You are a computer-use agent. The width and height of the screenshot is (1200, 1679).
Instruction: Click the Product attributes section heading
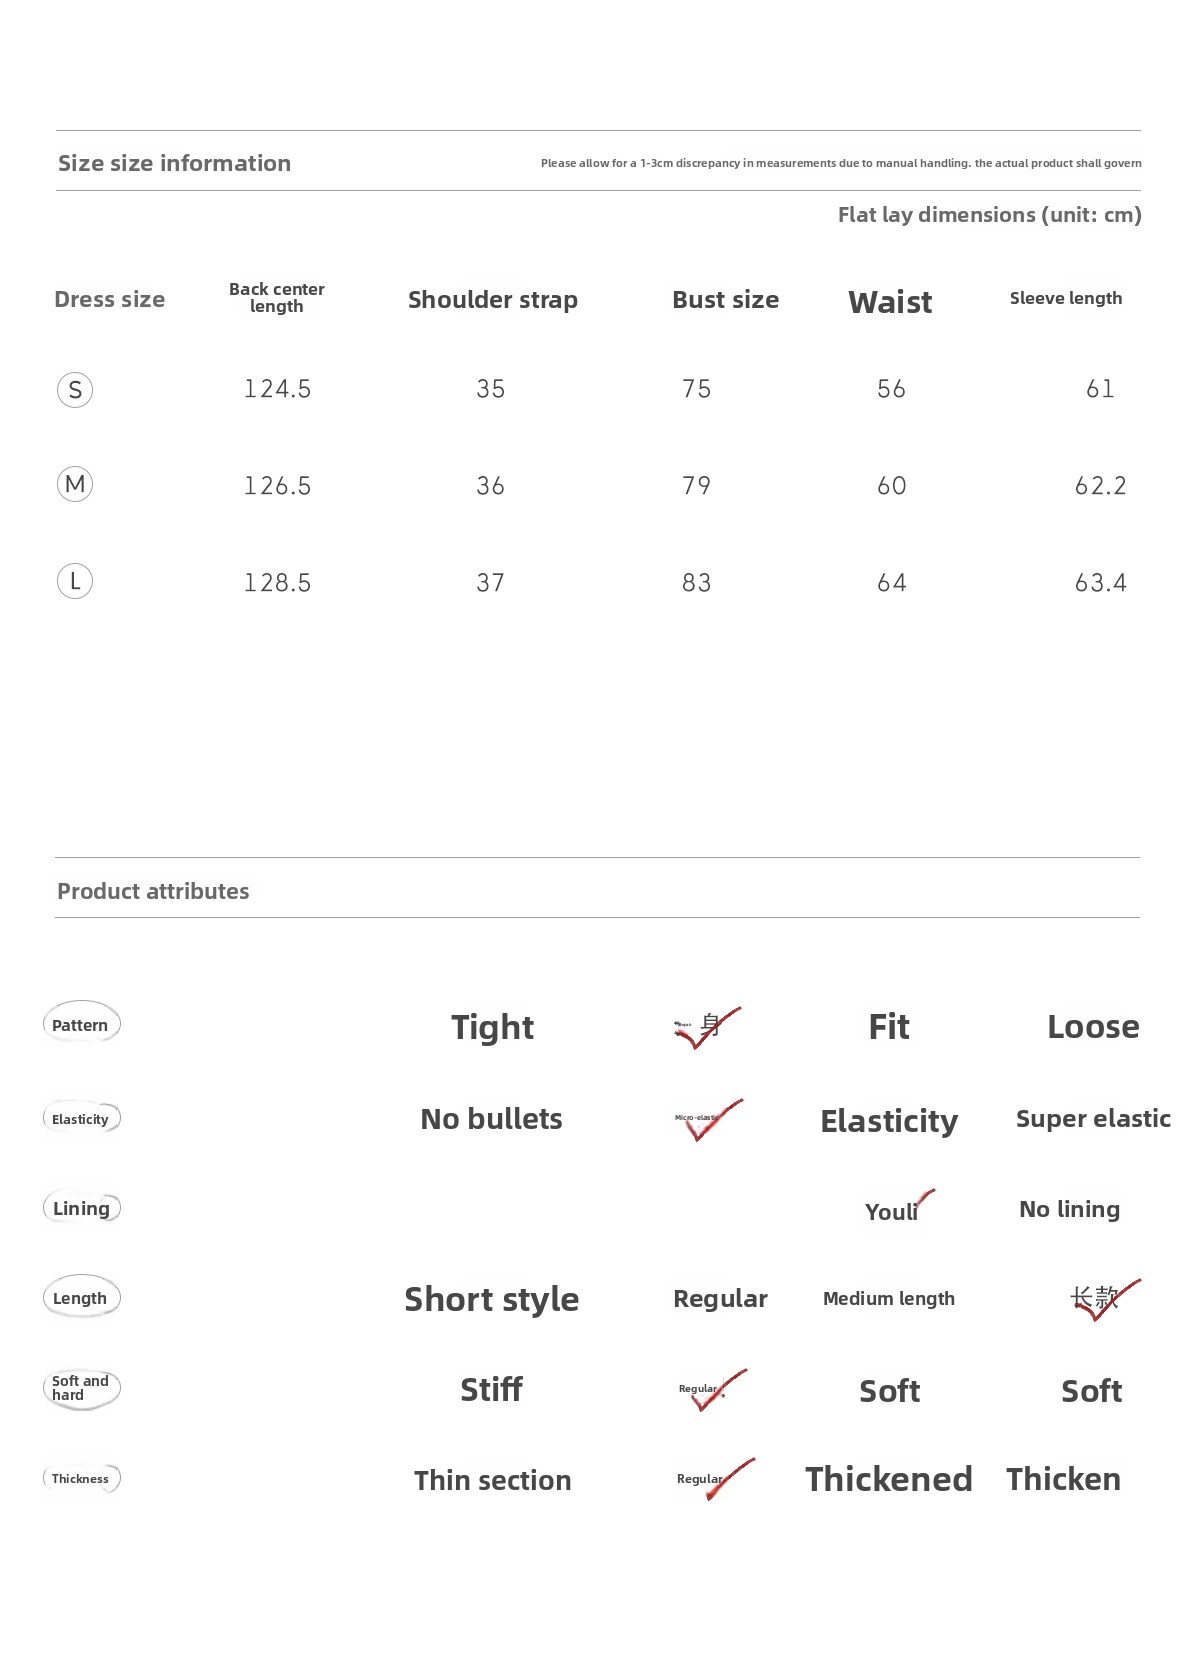(x=153, y=891)
